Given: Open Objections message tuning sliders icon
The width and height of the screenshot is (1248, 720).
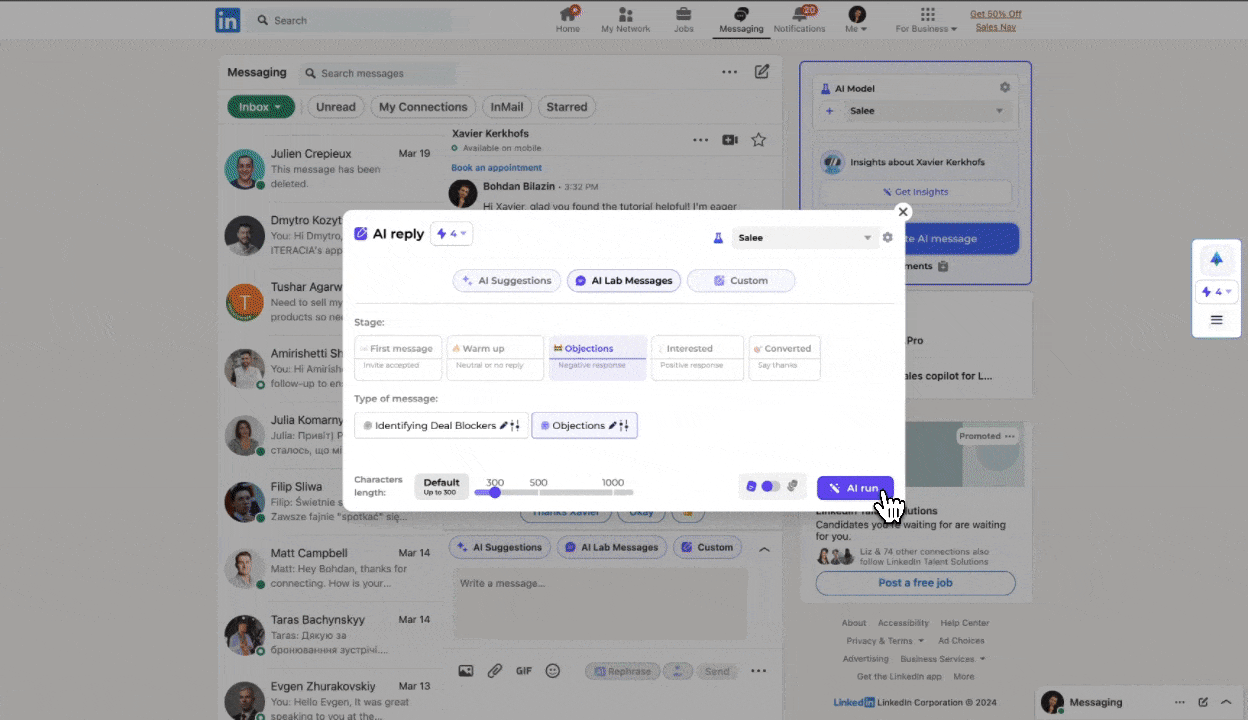Looking at the screenshot, I should [624, 425].
